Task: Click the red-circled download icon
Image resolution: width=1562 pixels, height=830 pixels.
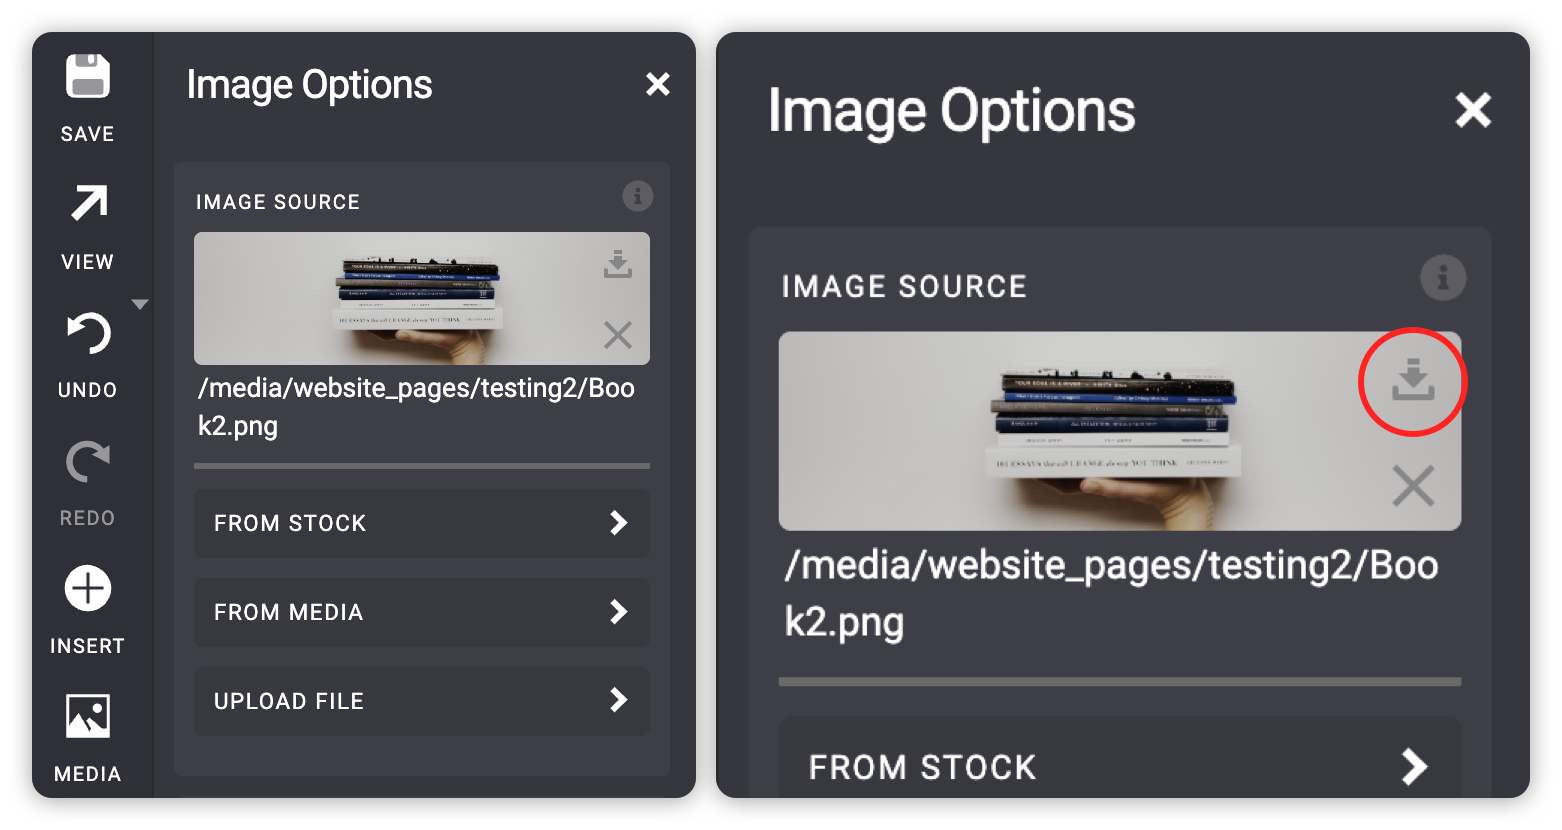Action: (x=1413, y=381)
